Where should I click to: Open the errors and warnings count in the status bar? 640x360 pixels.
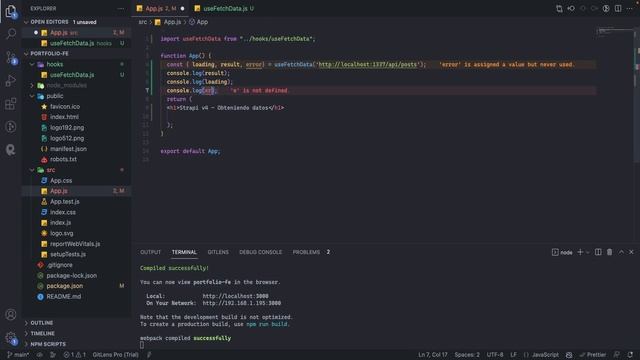[75, 355]
